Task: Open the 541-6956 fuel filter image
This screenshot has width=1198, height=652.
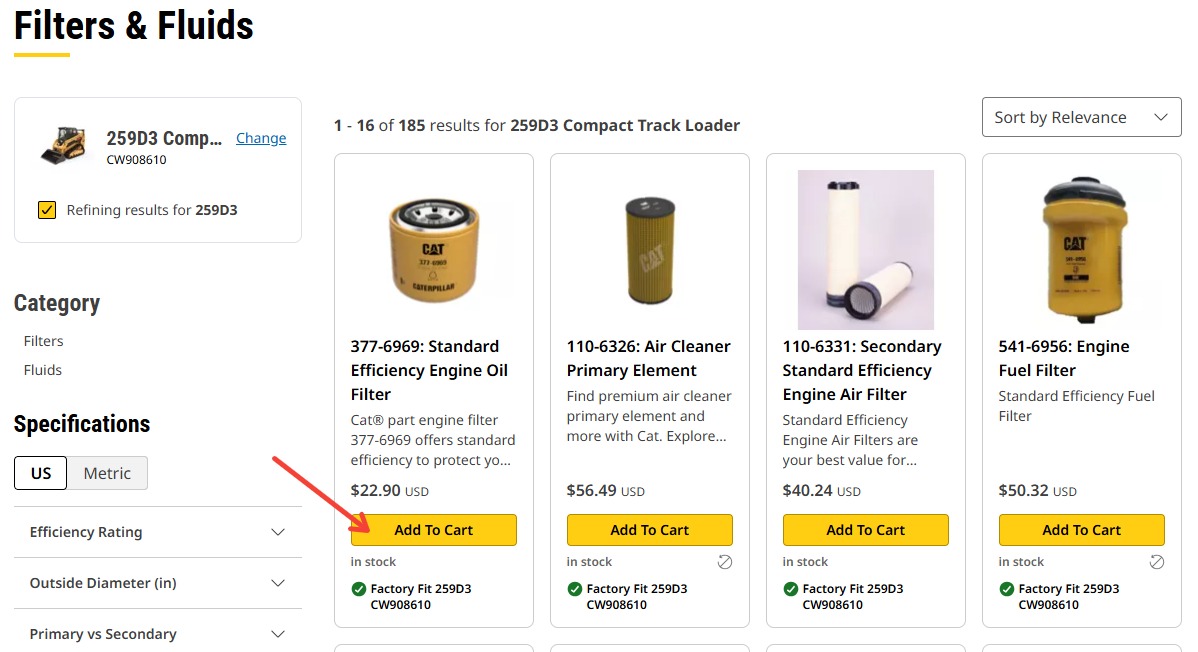Action: tap(1081, 250)
